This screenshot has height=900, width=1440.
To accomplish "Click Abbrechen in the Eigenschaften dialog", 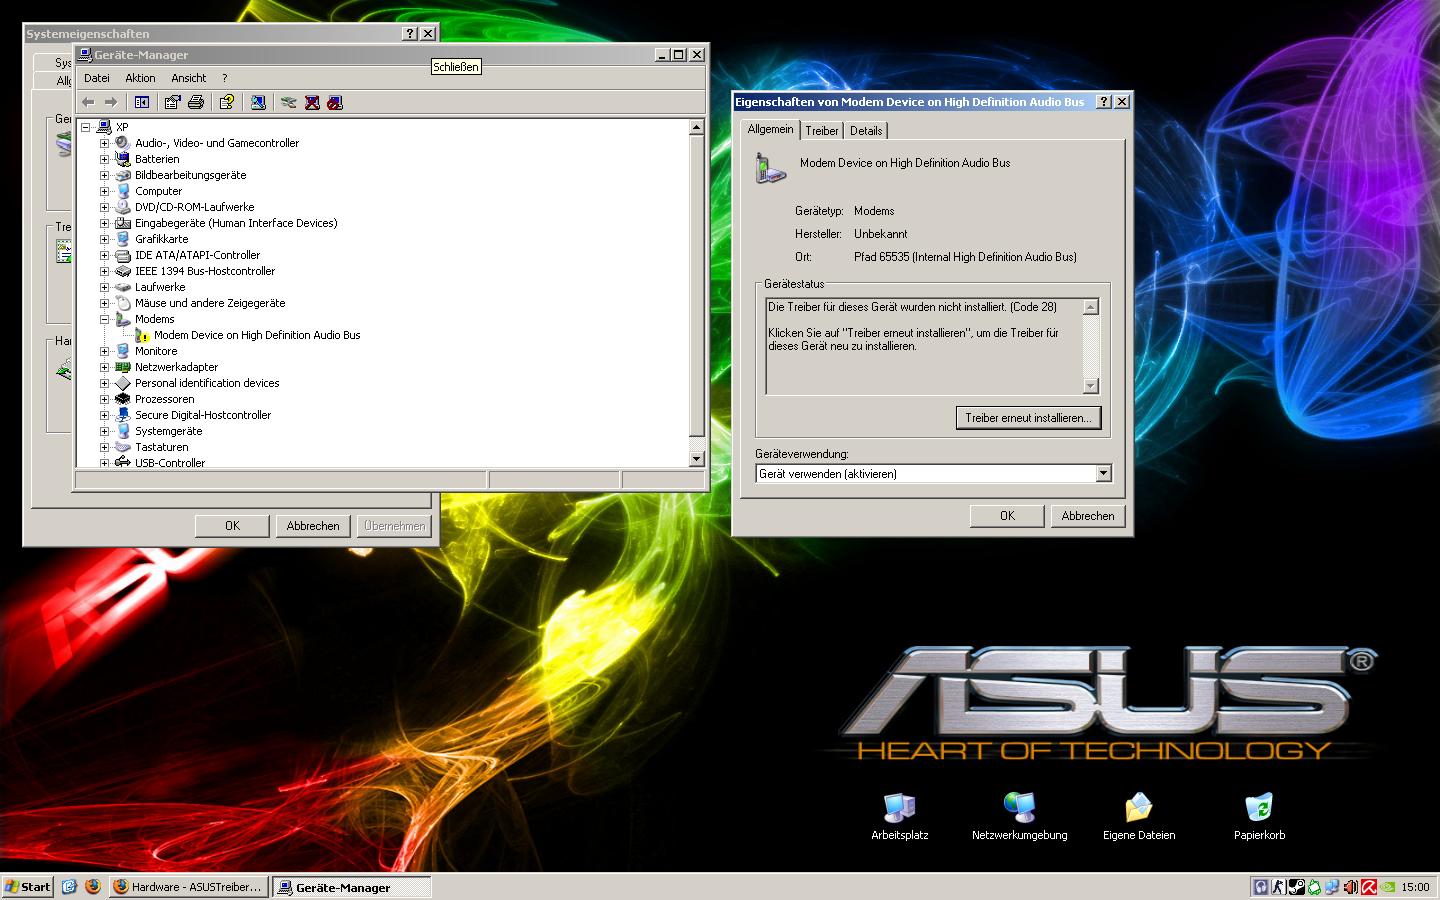I will (1088, 516).
